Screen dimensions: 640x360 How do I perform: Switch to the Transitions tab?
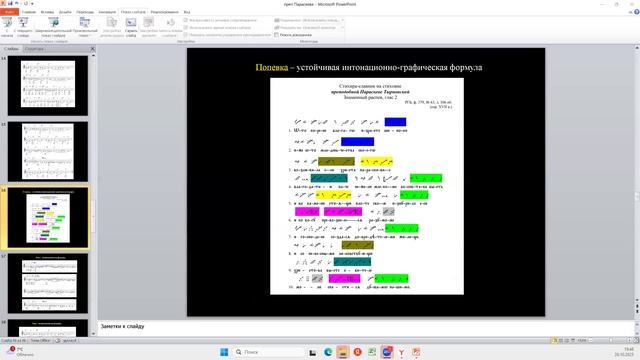[x=85, y=12]
